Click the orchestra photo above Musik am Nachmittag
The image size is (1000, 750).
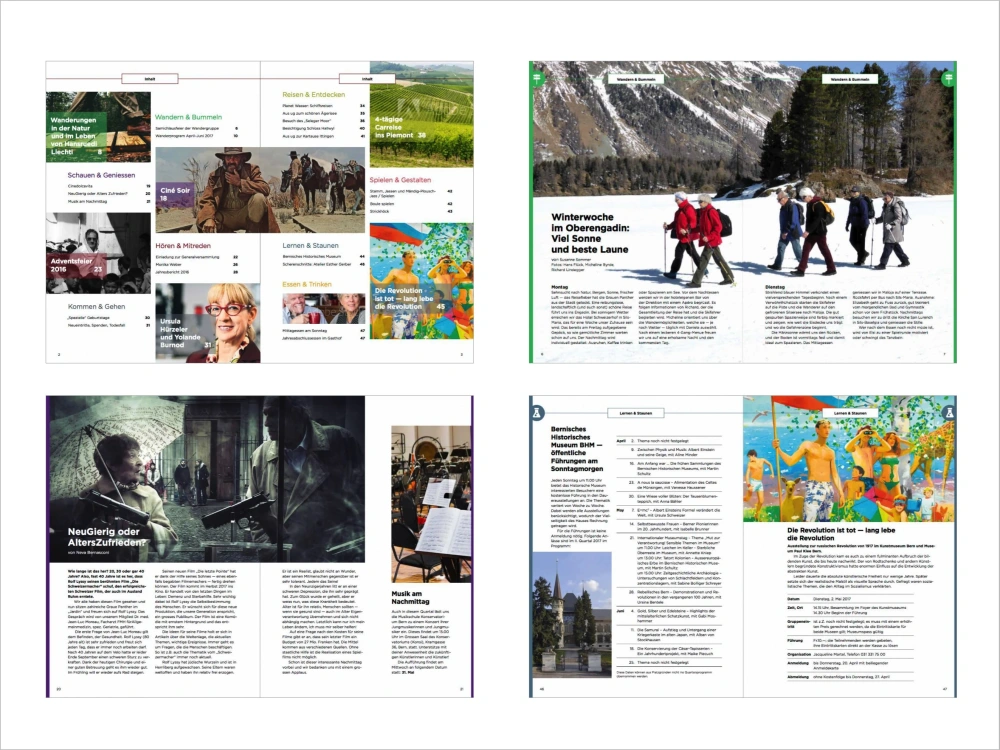tap(431, 504)
